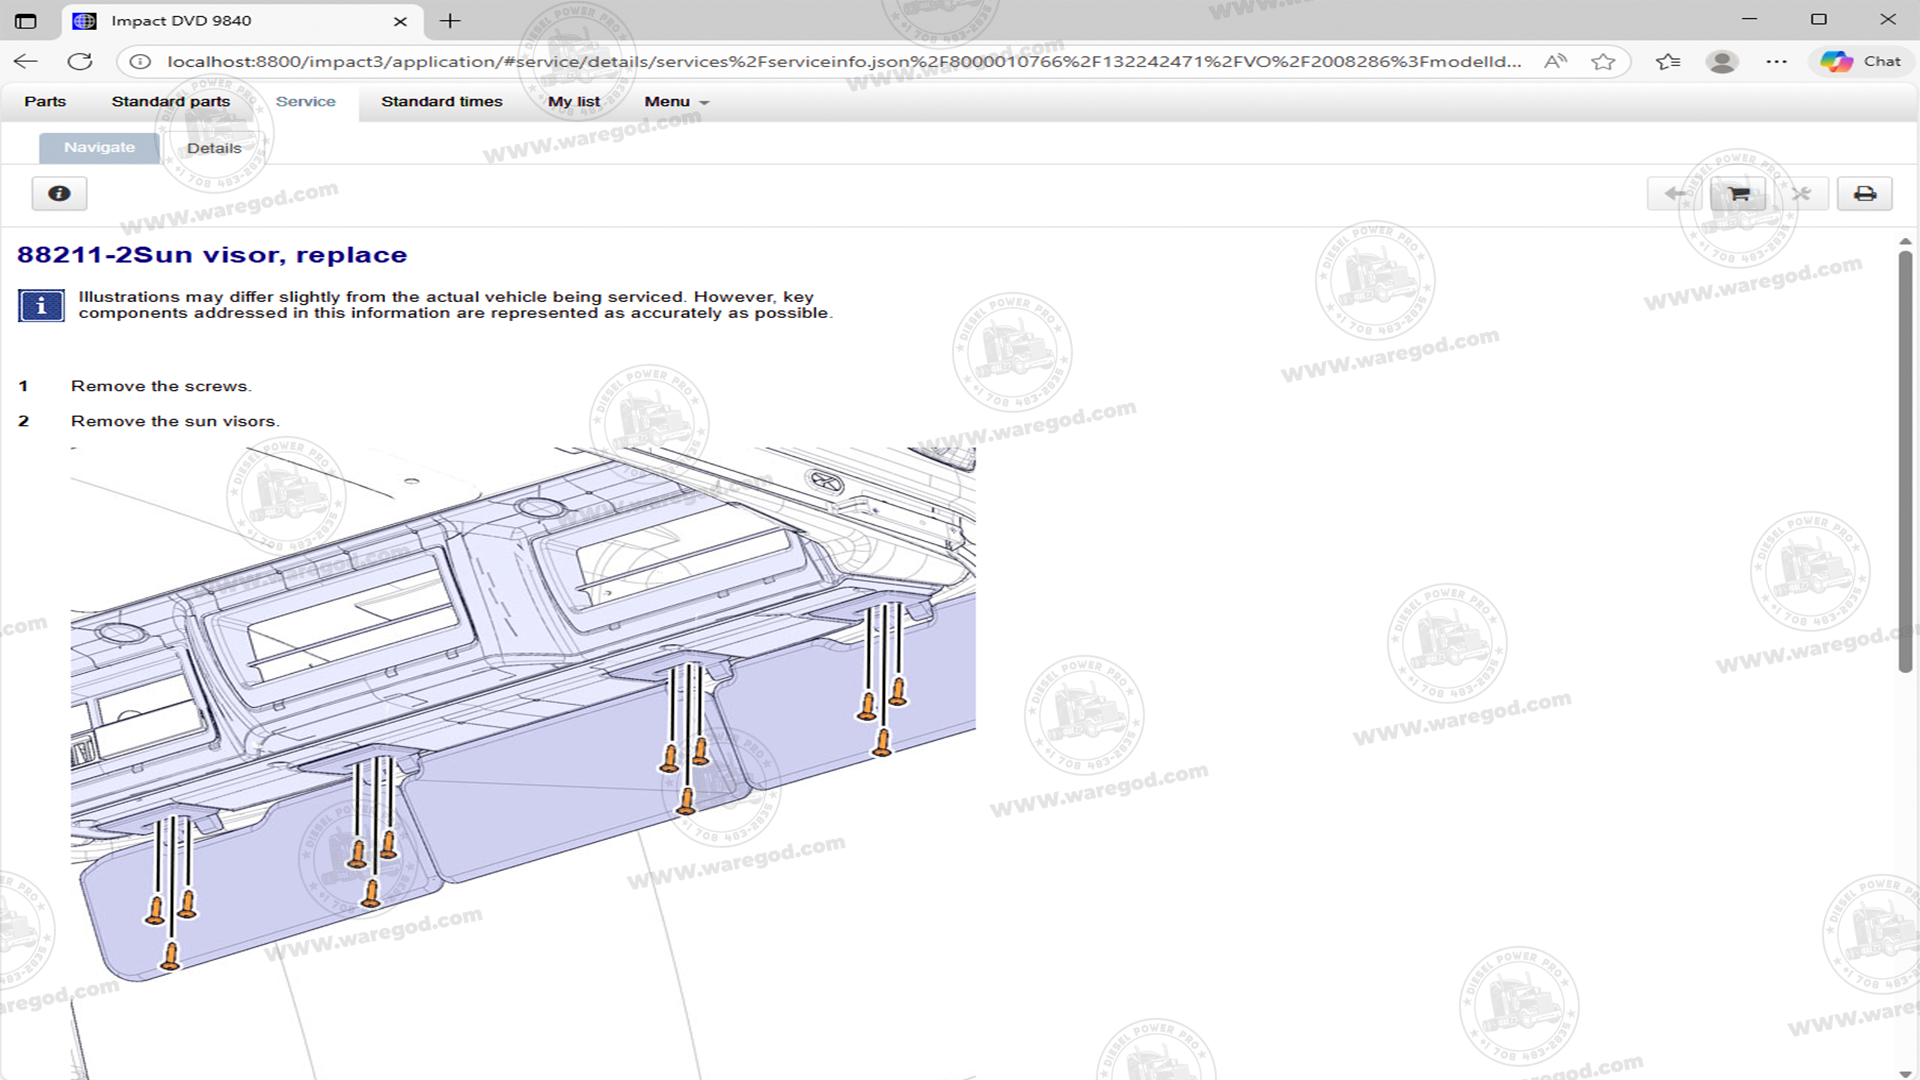1920x1080 pixels.
Task: Click the back arrow toolbar button
Action: point(1675,194)
